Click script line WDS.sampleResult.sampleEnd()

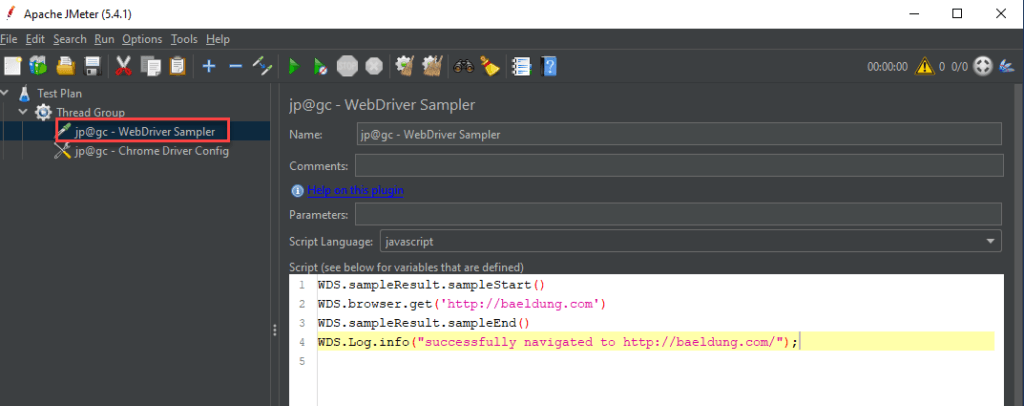(424, 322)
